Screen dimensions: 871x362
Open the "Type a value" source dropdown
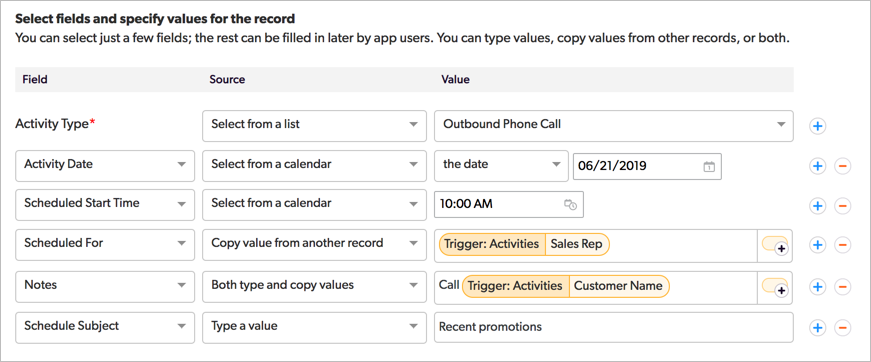(314, 328)
